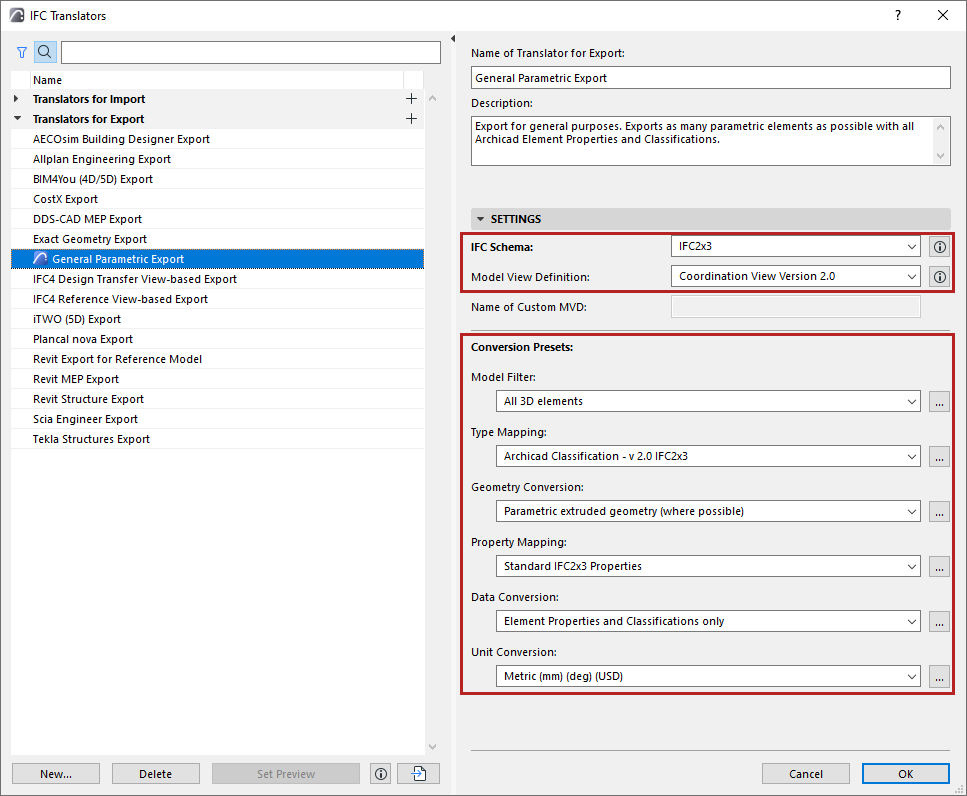Open the IFC Schema dropdown
967x796 pixels.
(x=796, y=247)
